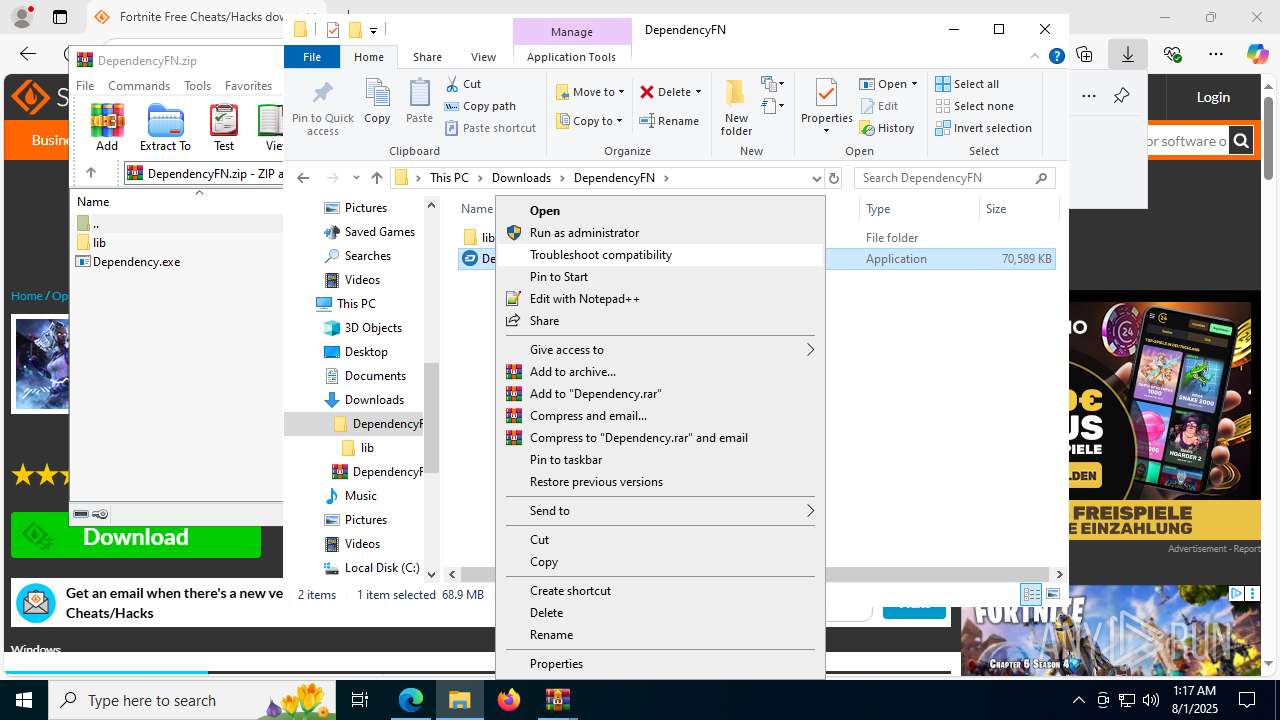Choose Edit with Notepad++

(x=660, y=299)
